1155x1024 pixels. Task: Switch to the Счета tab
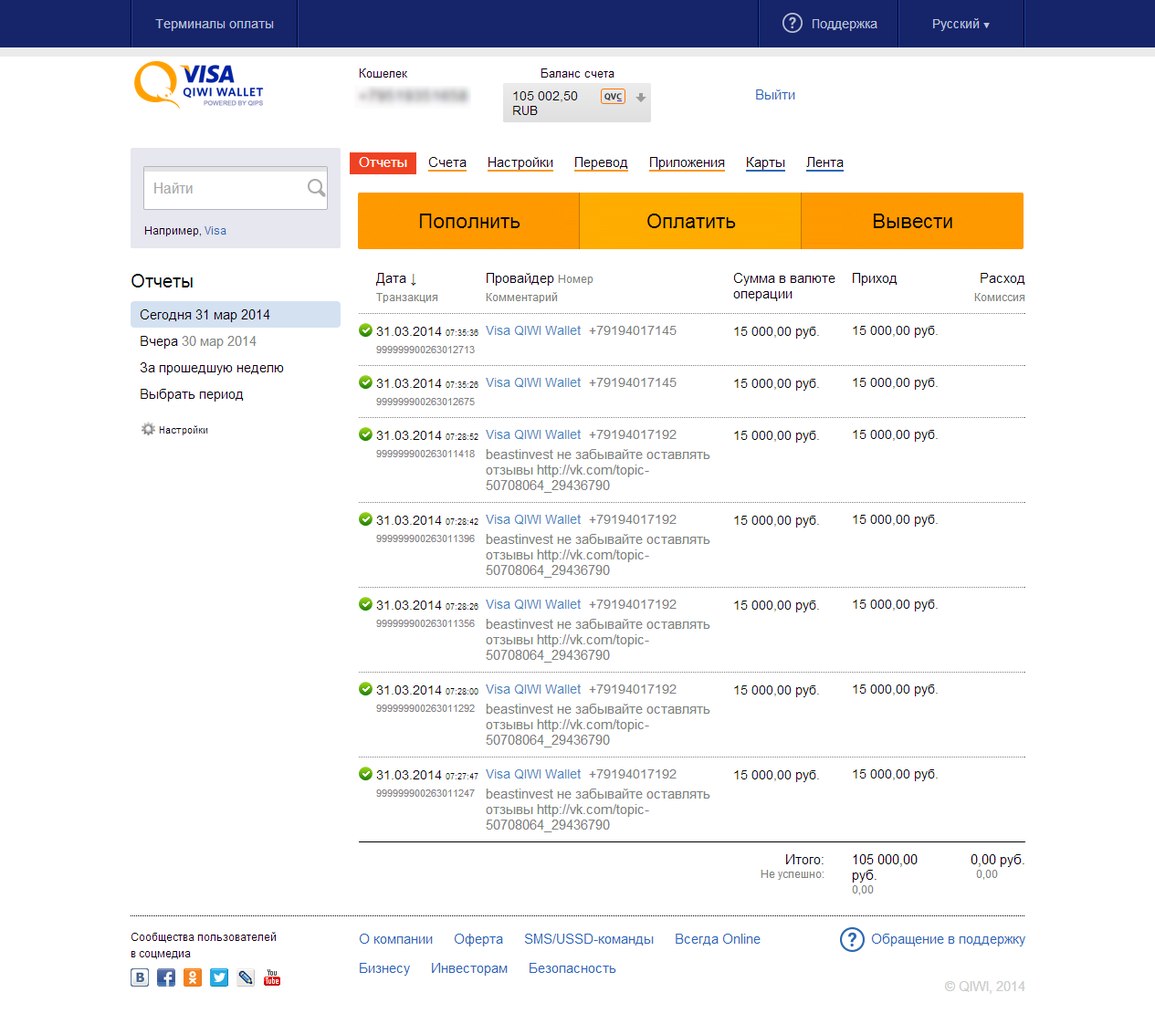click(447, 163)
